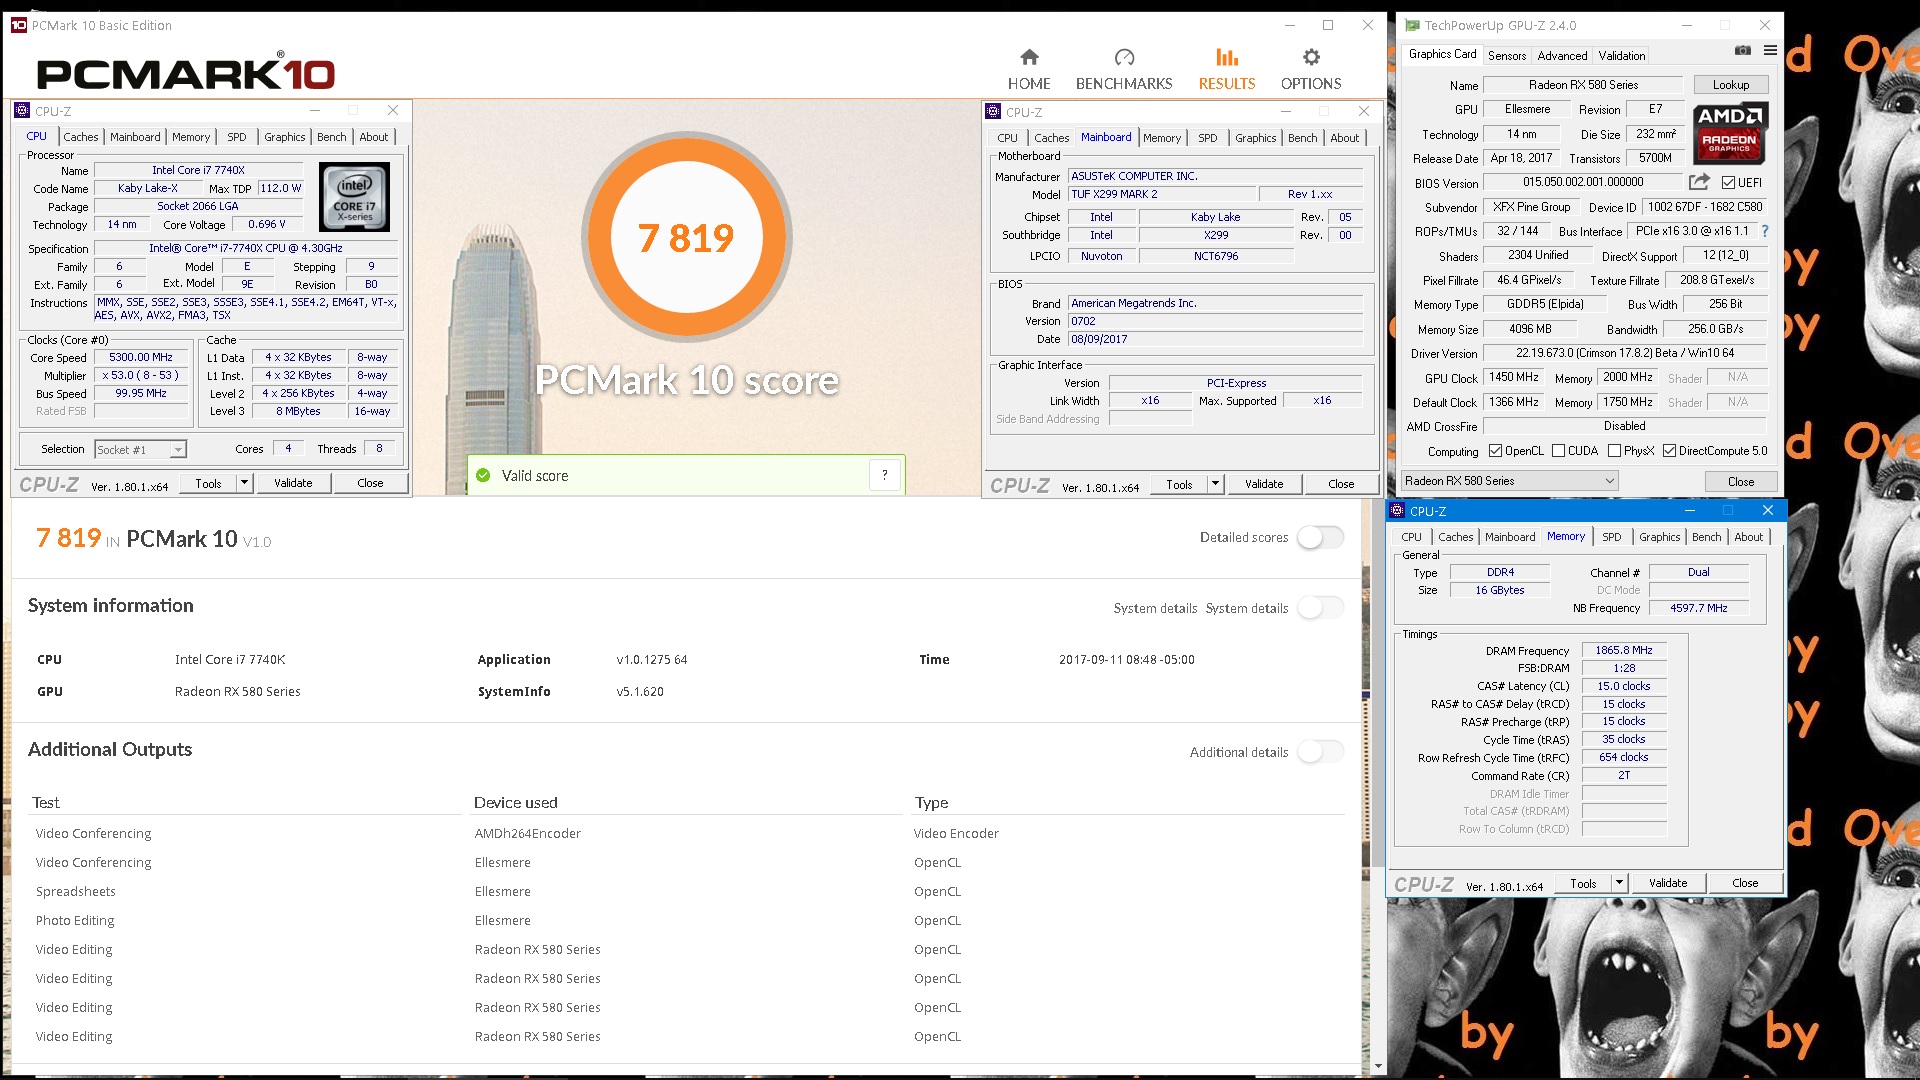Click the Intel Core i7 7740K CPU text
Viewport: 1920px width, 1080px height.
230,659
